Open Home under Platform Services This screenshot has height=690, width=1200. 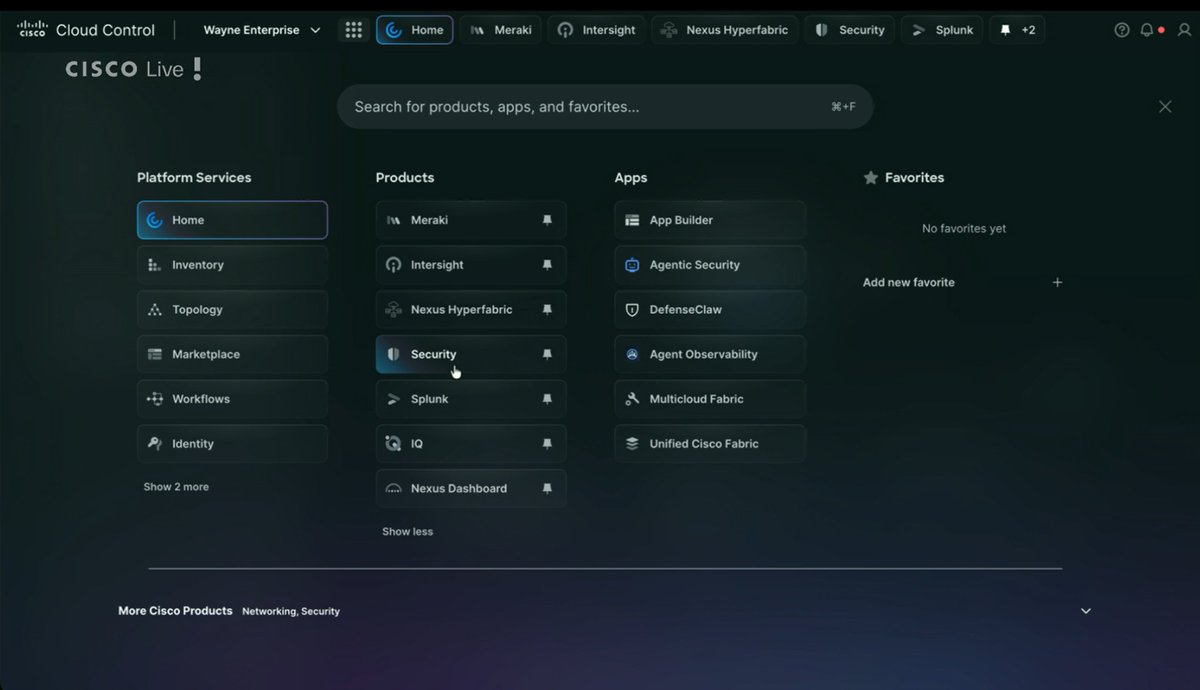[x=232, y=220]
